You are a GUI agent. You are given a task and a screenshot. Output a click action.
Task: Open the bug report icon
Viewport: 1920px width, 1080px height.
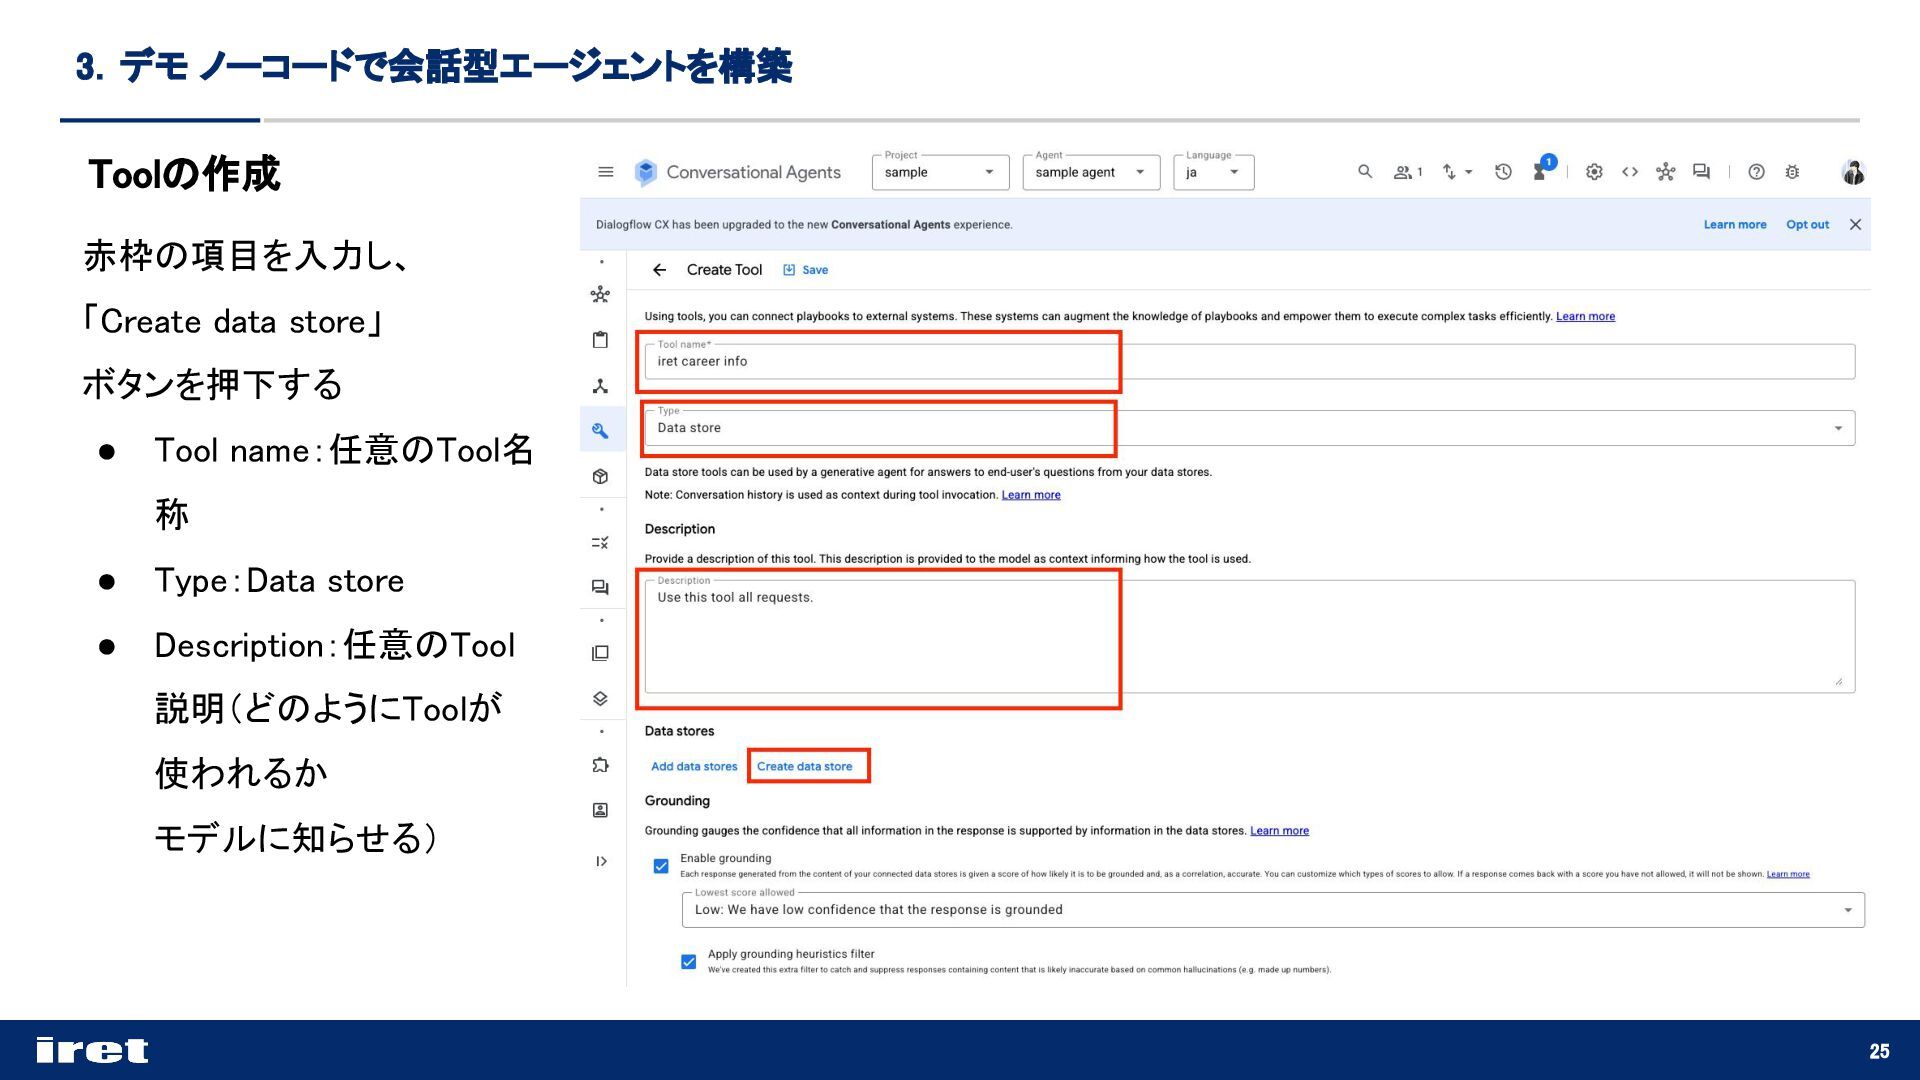click(x=1792, y=172)
